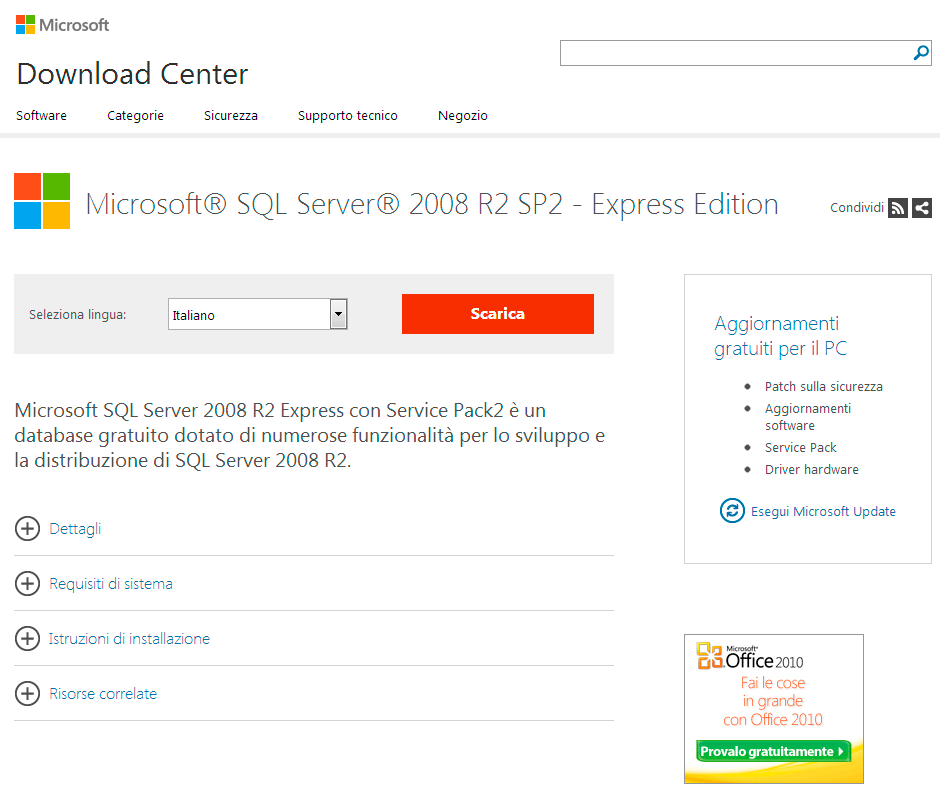Click Driver hardware list item
This screenshot has width=940, height=804.
pos(812,469)
